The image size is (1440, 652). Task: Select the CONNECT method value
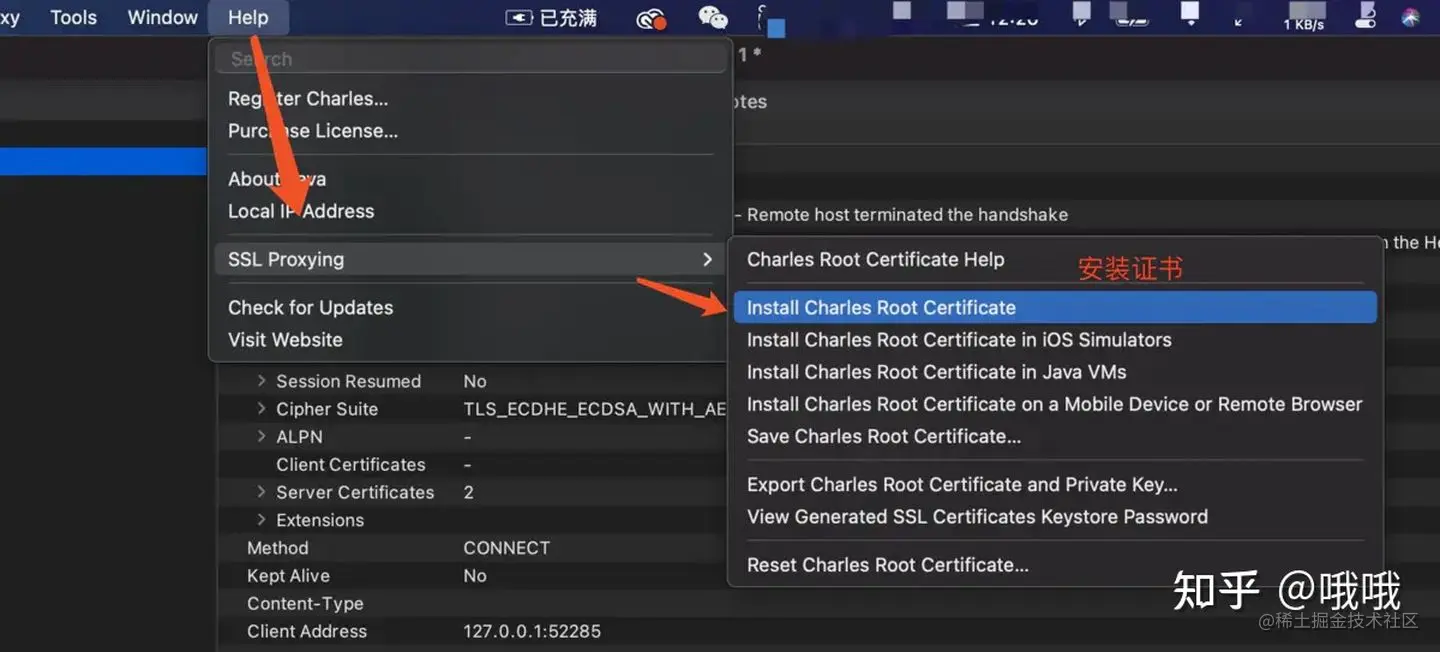[x=507, y=548]
